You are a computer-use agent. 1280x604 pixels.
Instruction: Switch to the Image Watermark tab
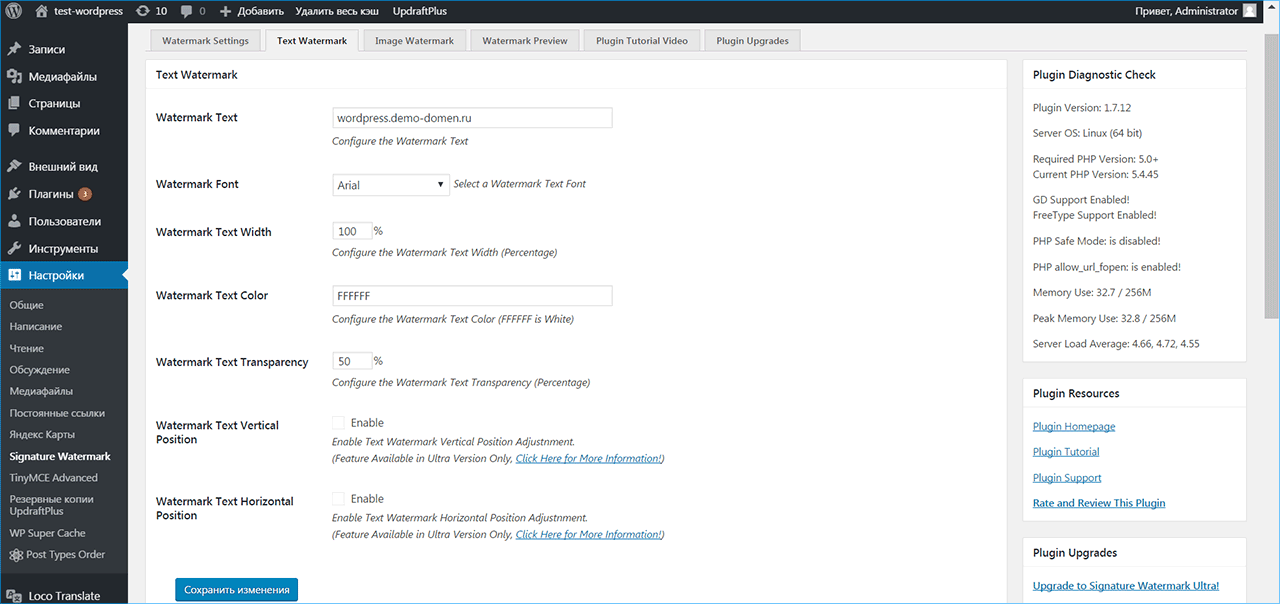pyautogui.click(x=414, y=41)
